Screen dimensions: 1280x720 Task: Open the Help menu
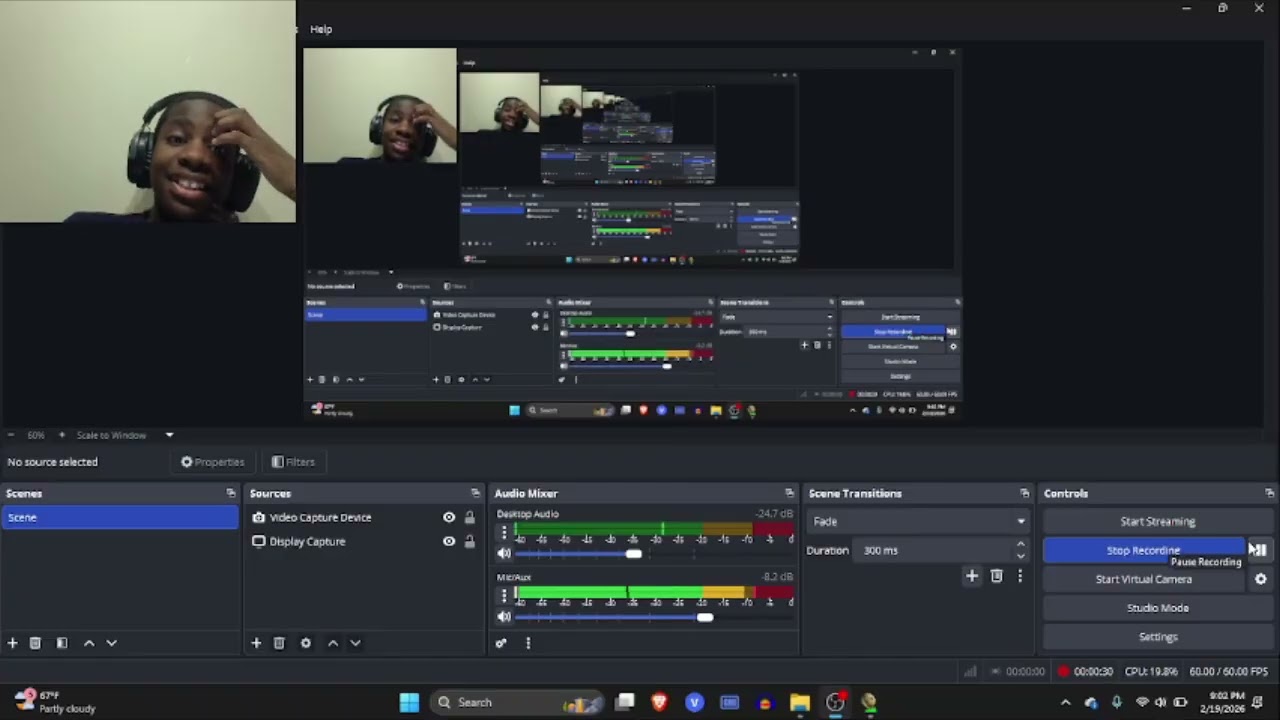click(321, 29)
